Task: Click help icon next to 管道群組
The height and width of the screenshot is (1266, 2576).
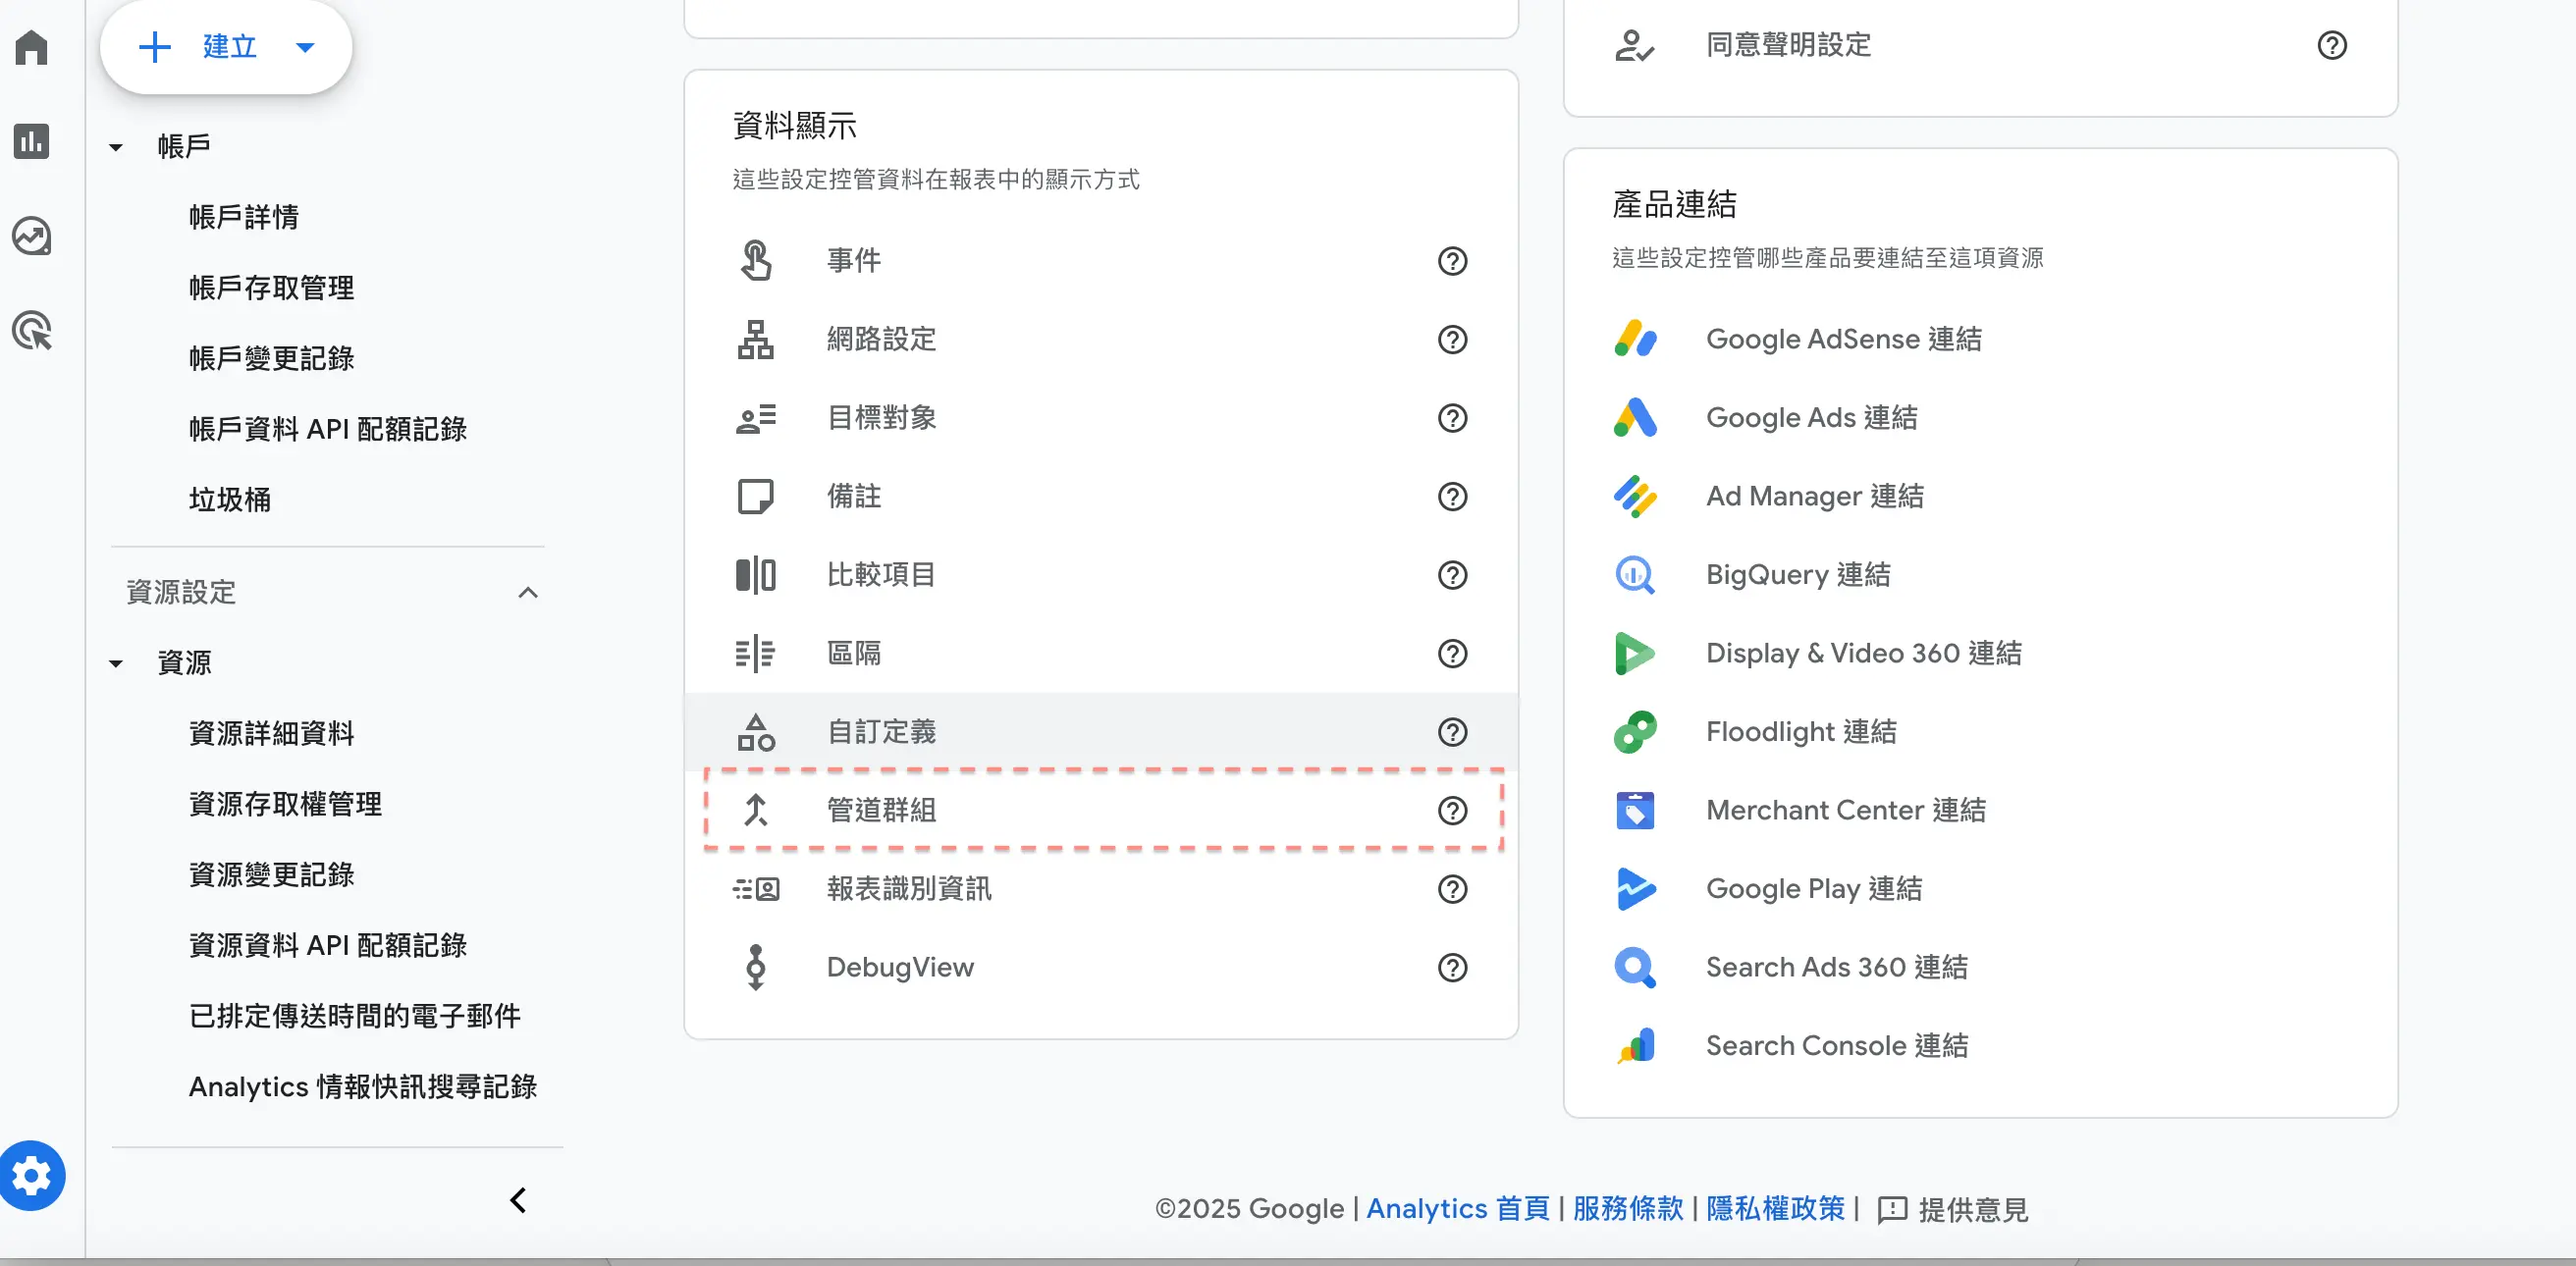Action: (x=1452, y=810)
